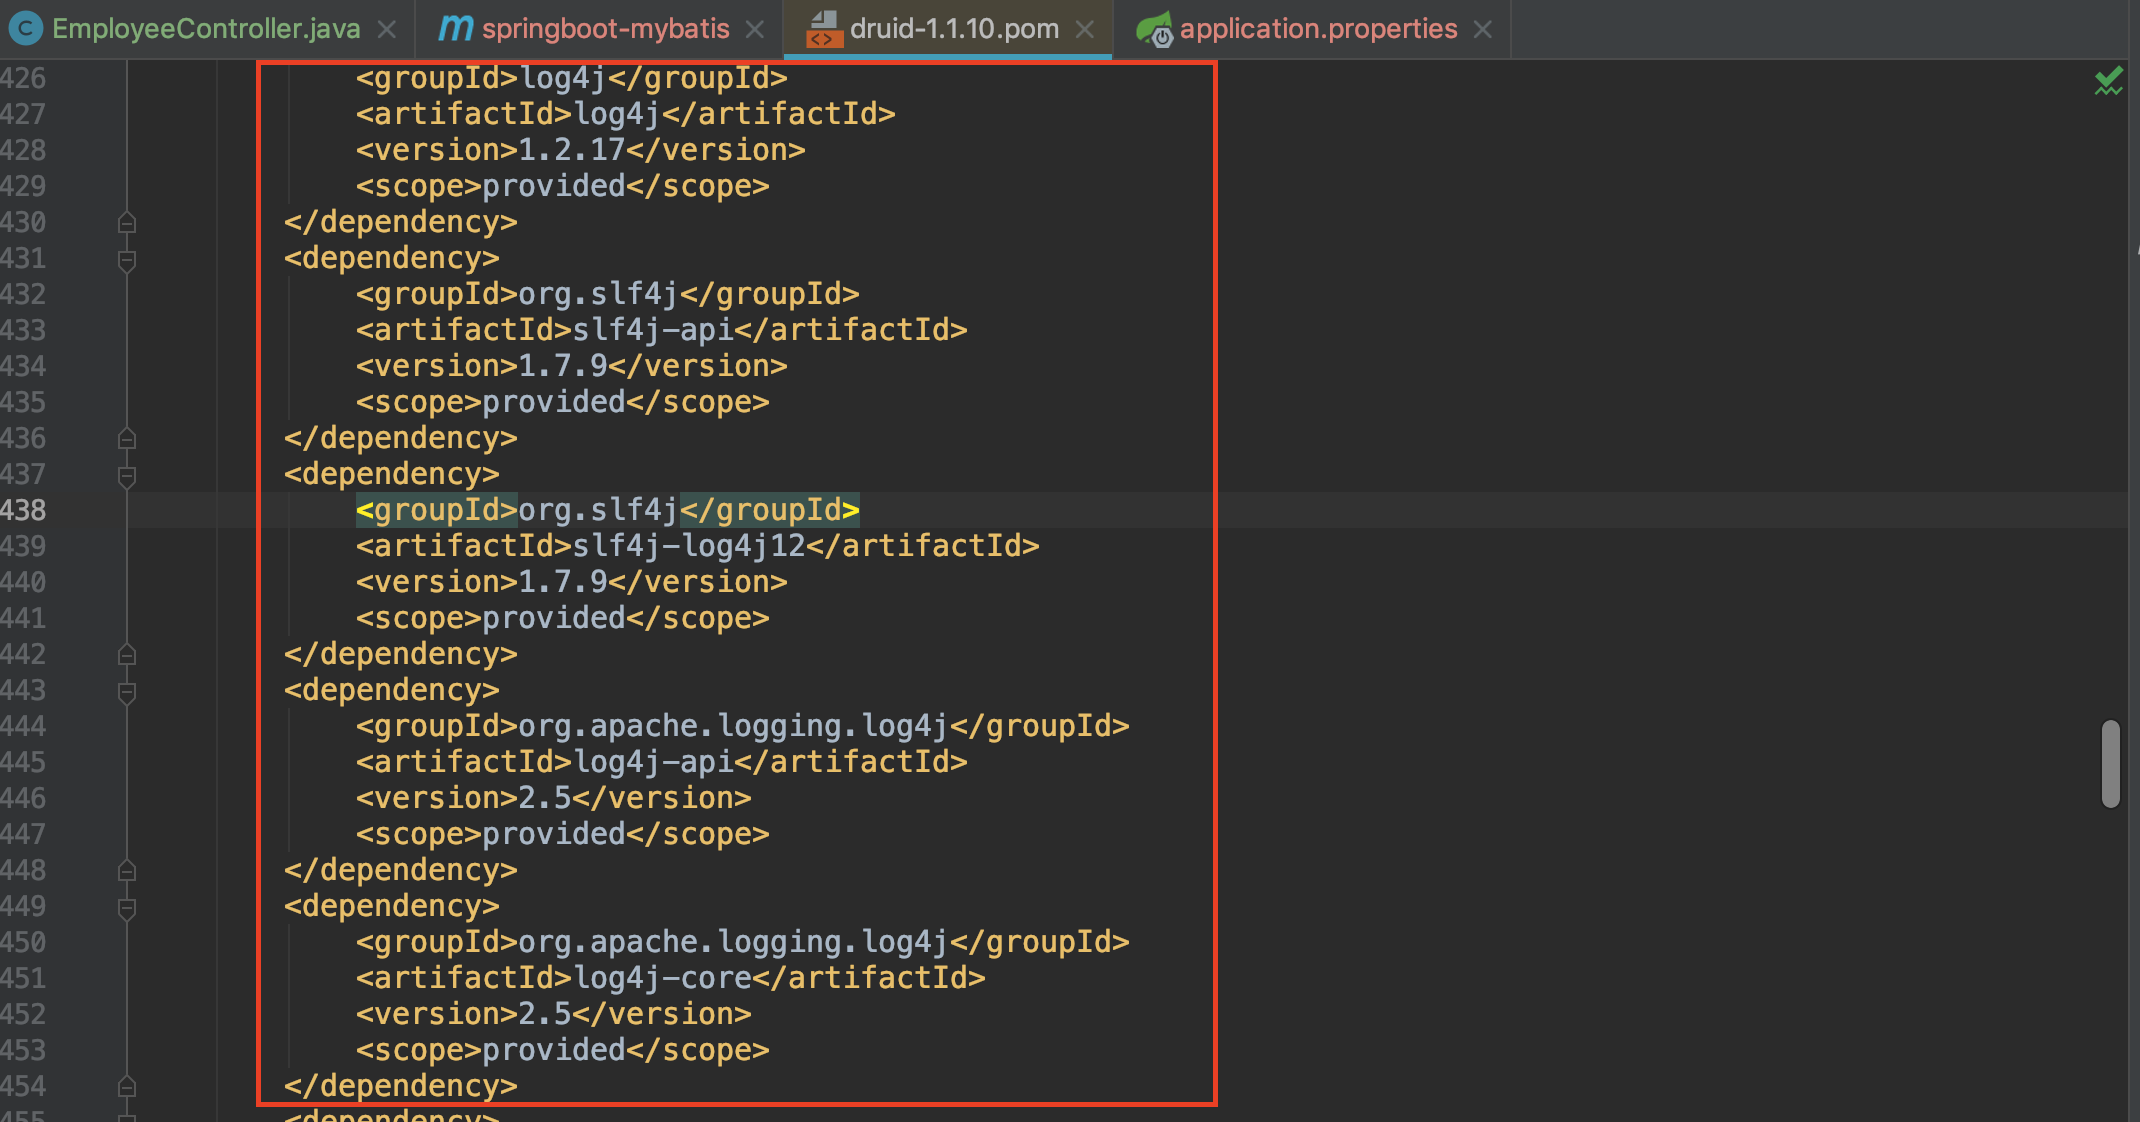The width and height of the screenshot is (2140, 1122).
Task: Switch to the EmployeeController.java tab
Action: click(x=205, y=29)
